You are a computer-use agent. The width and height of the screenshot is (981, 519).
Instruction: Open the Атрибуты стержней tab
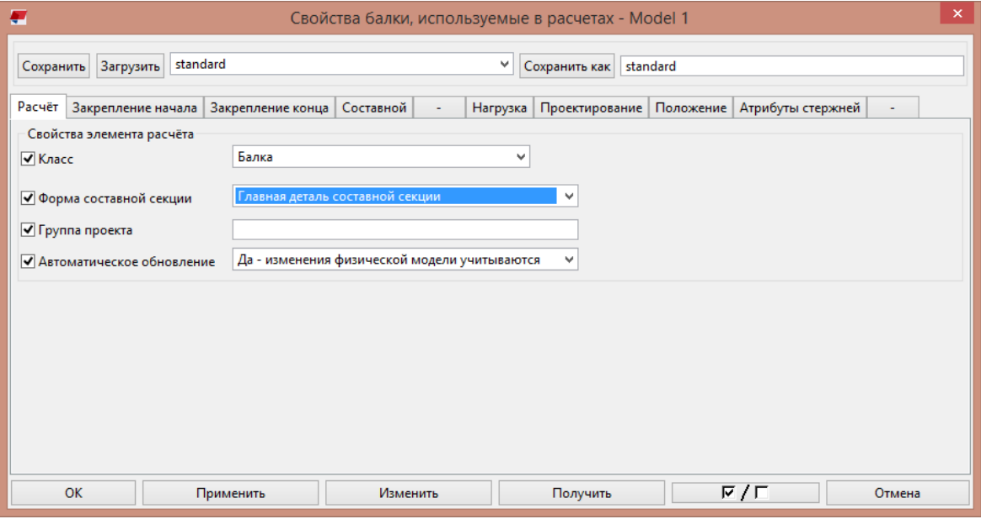799,108
